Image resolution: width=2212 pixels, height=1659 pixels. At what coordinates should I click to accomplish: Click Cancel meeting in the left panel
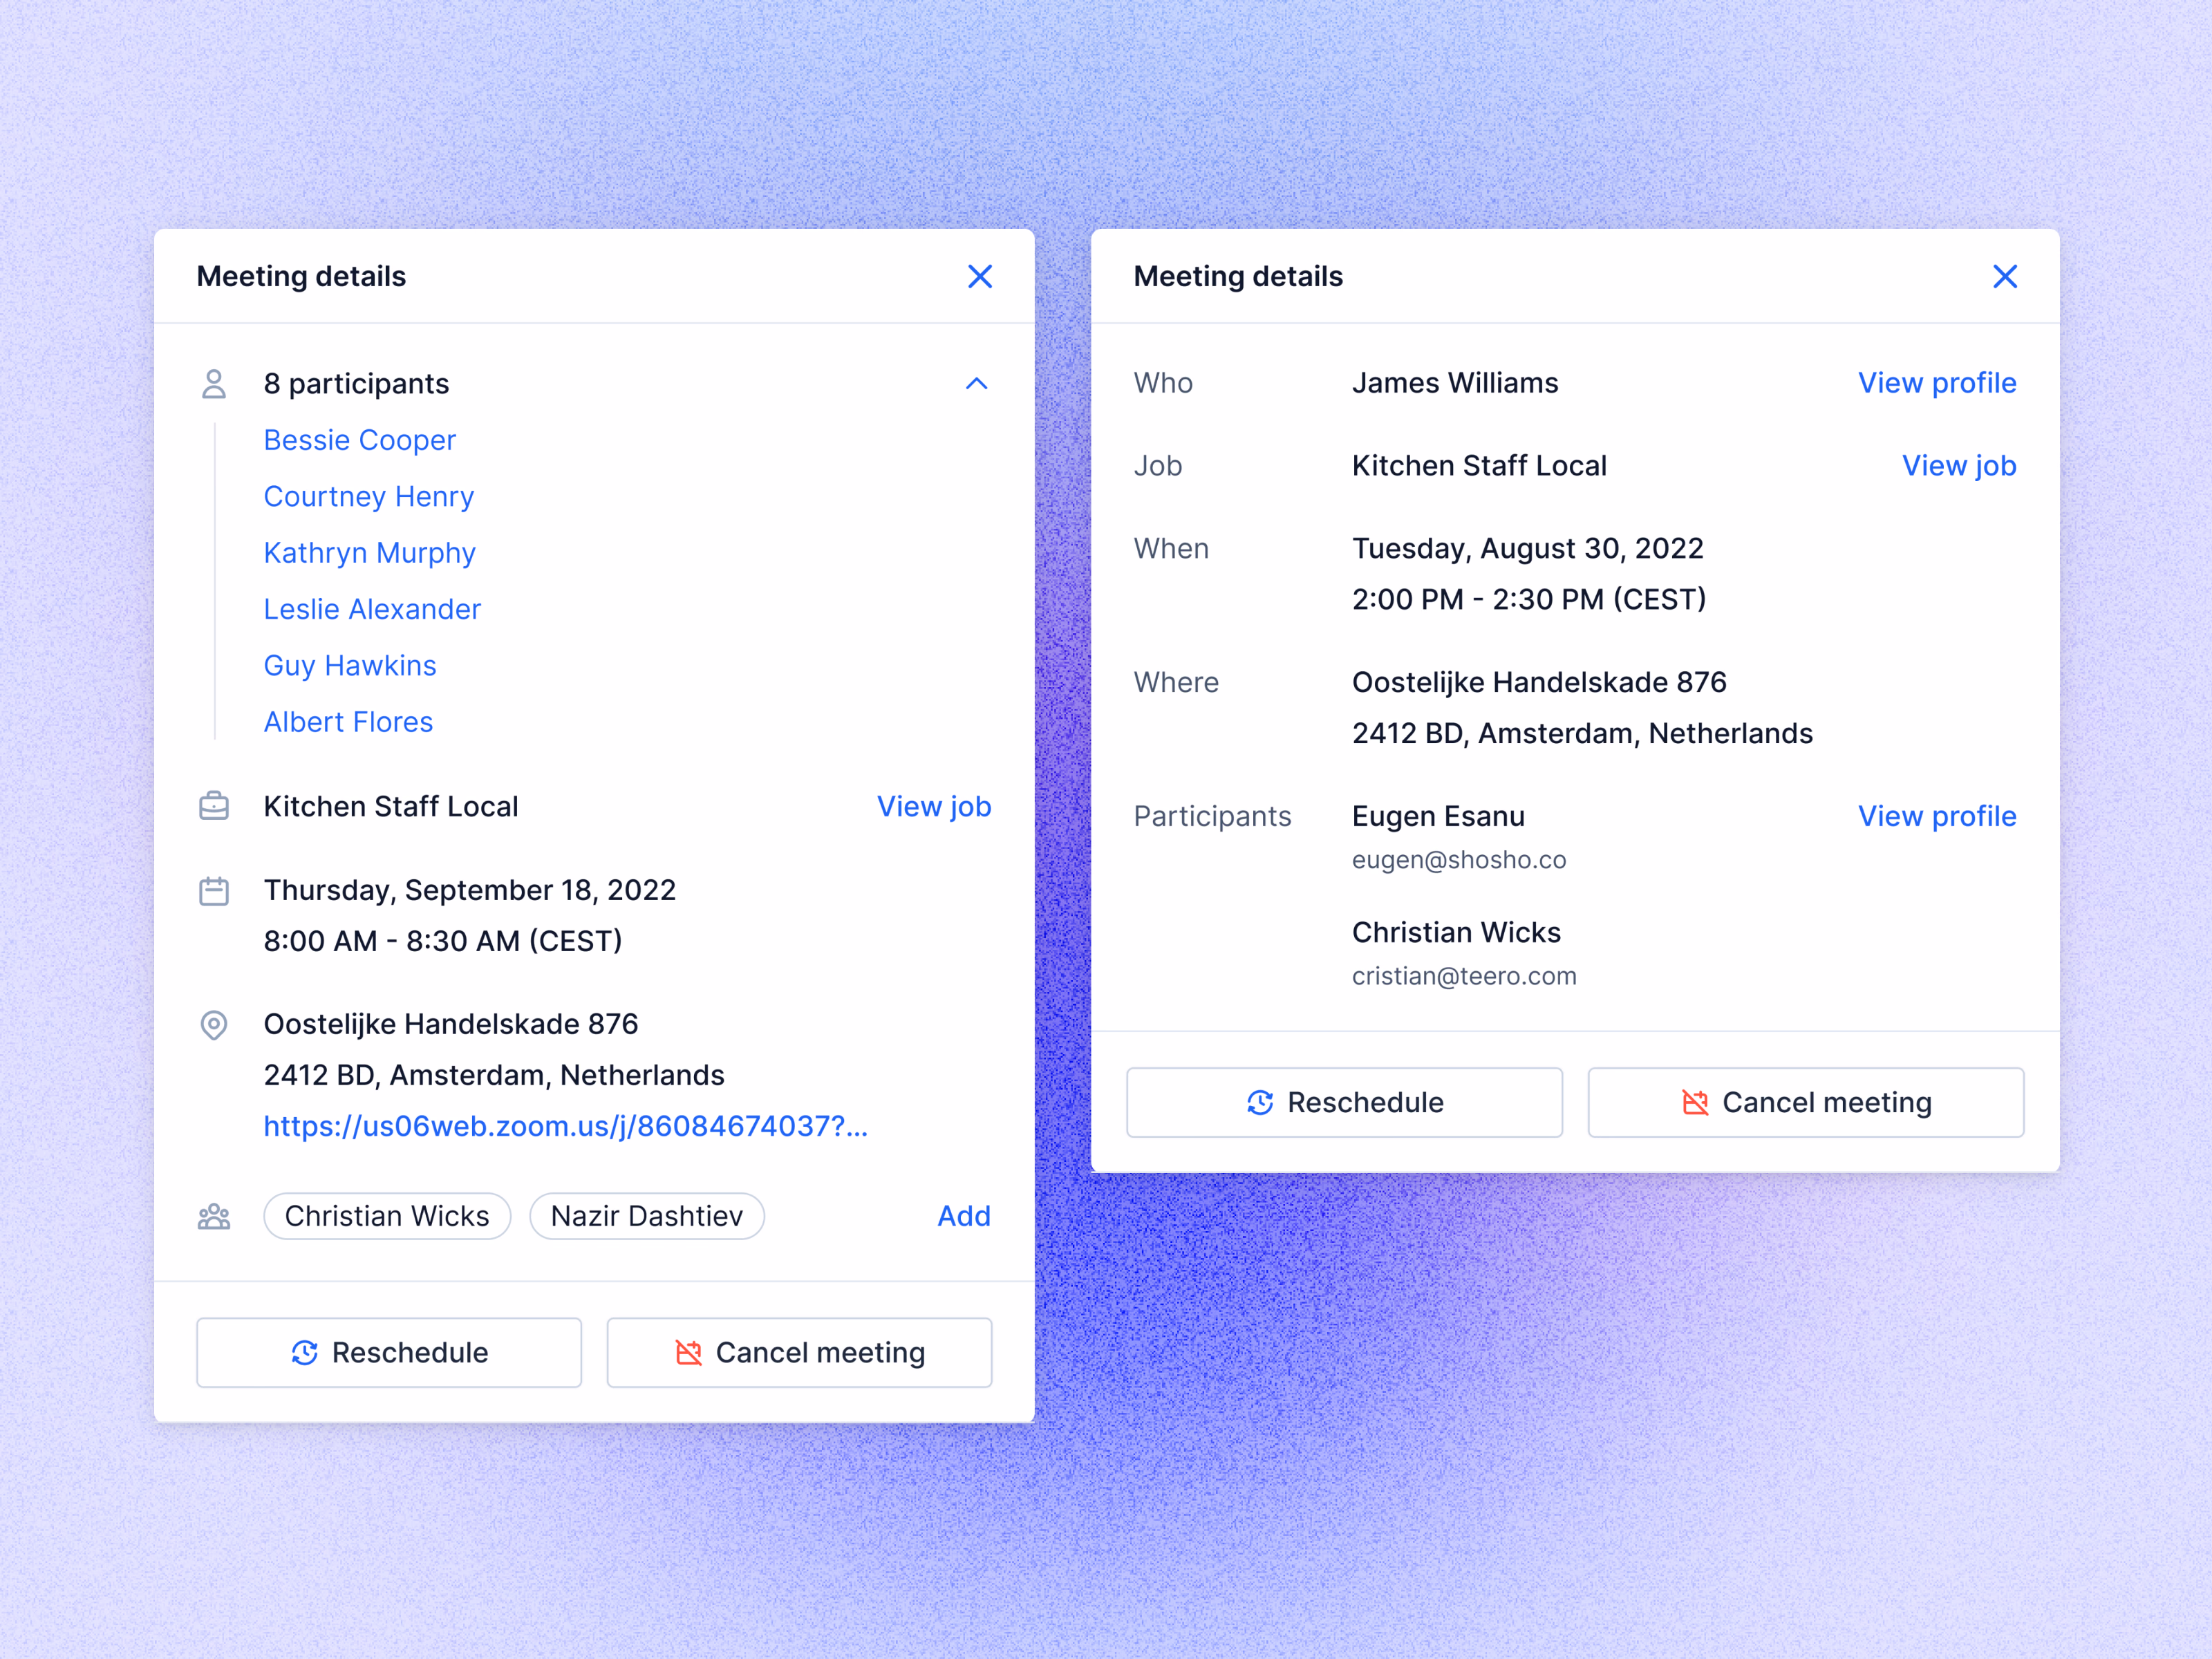(x=799, y=1353)
